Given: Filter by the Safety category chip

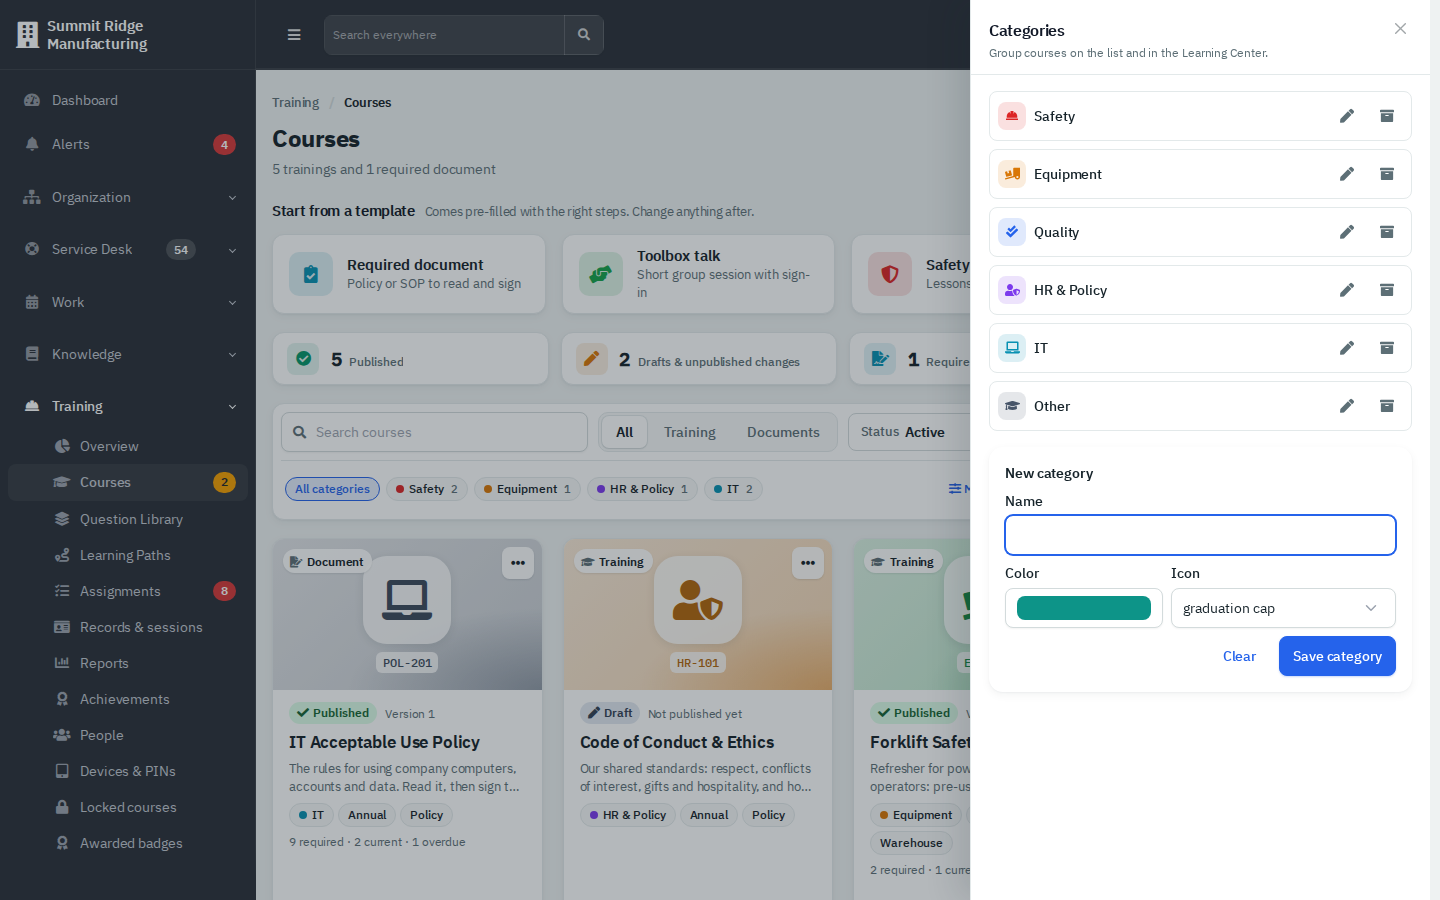Looking at the screenshot, I should (427, 489).
